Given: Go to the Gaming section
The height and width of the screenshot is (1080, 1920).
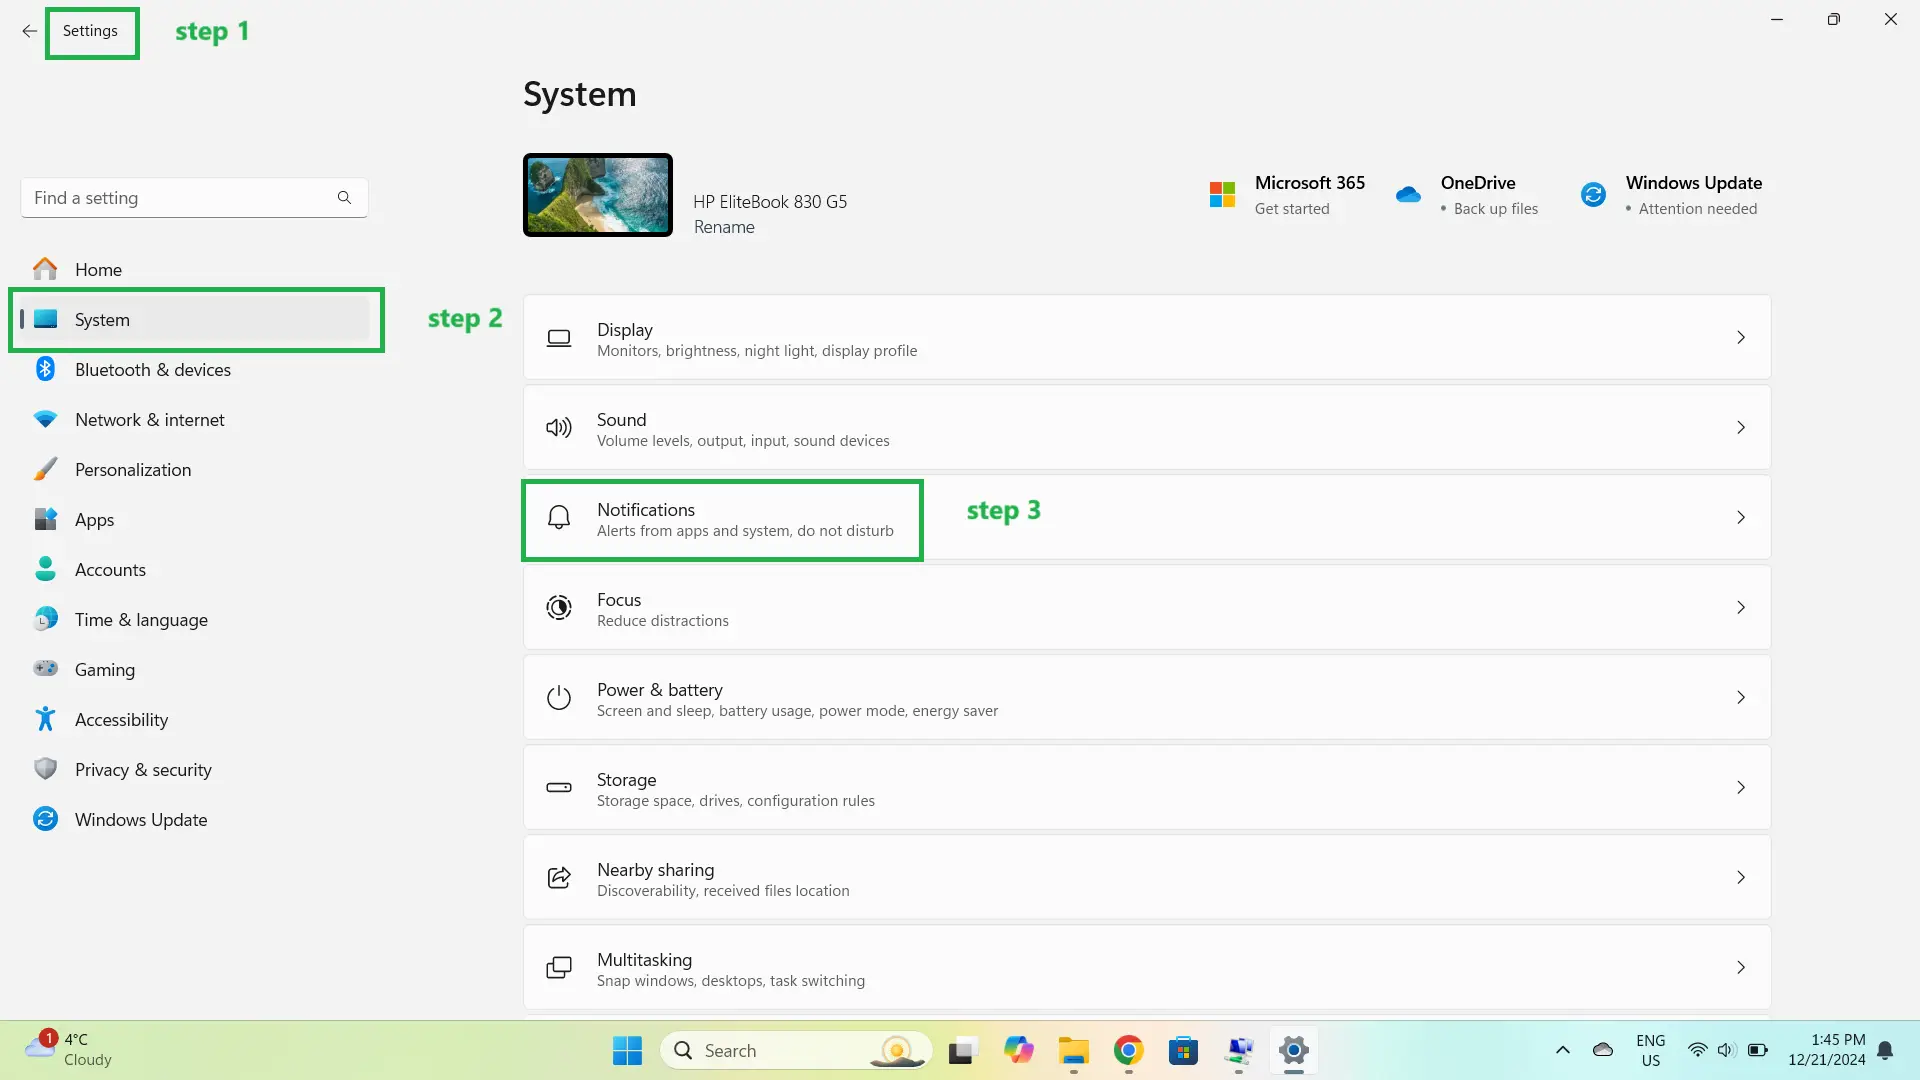Looking at the screenshot, I should tap(105, 670).
